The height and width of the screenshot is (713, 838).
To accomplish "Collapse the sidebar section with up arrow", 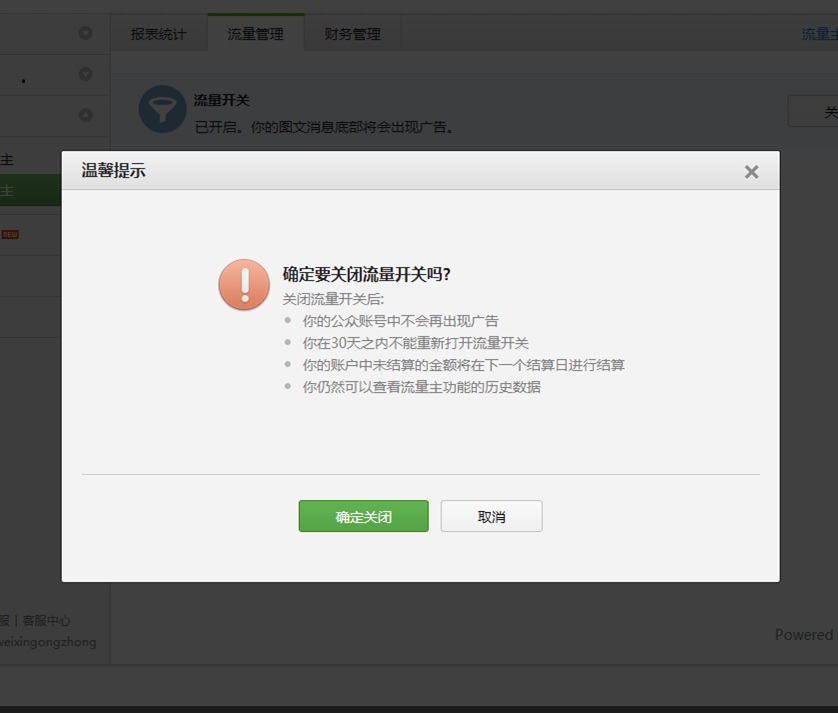I will click(85, 115).
